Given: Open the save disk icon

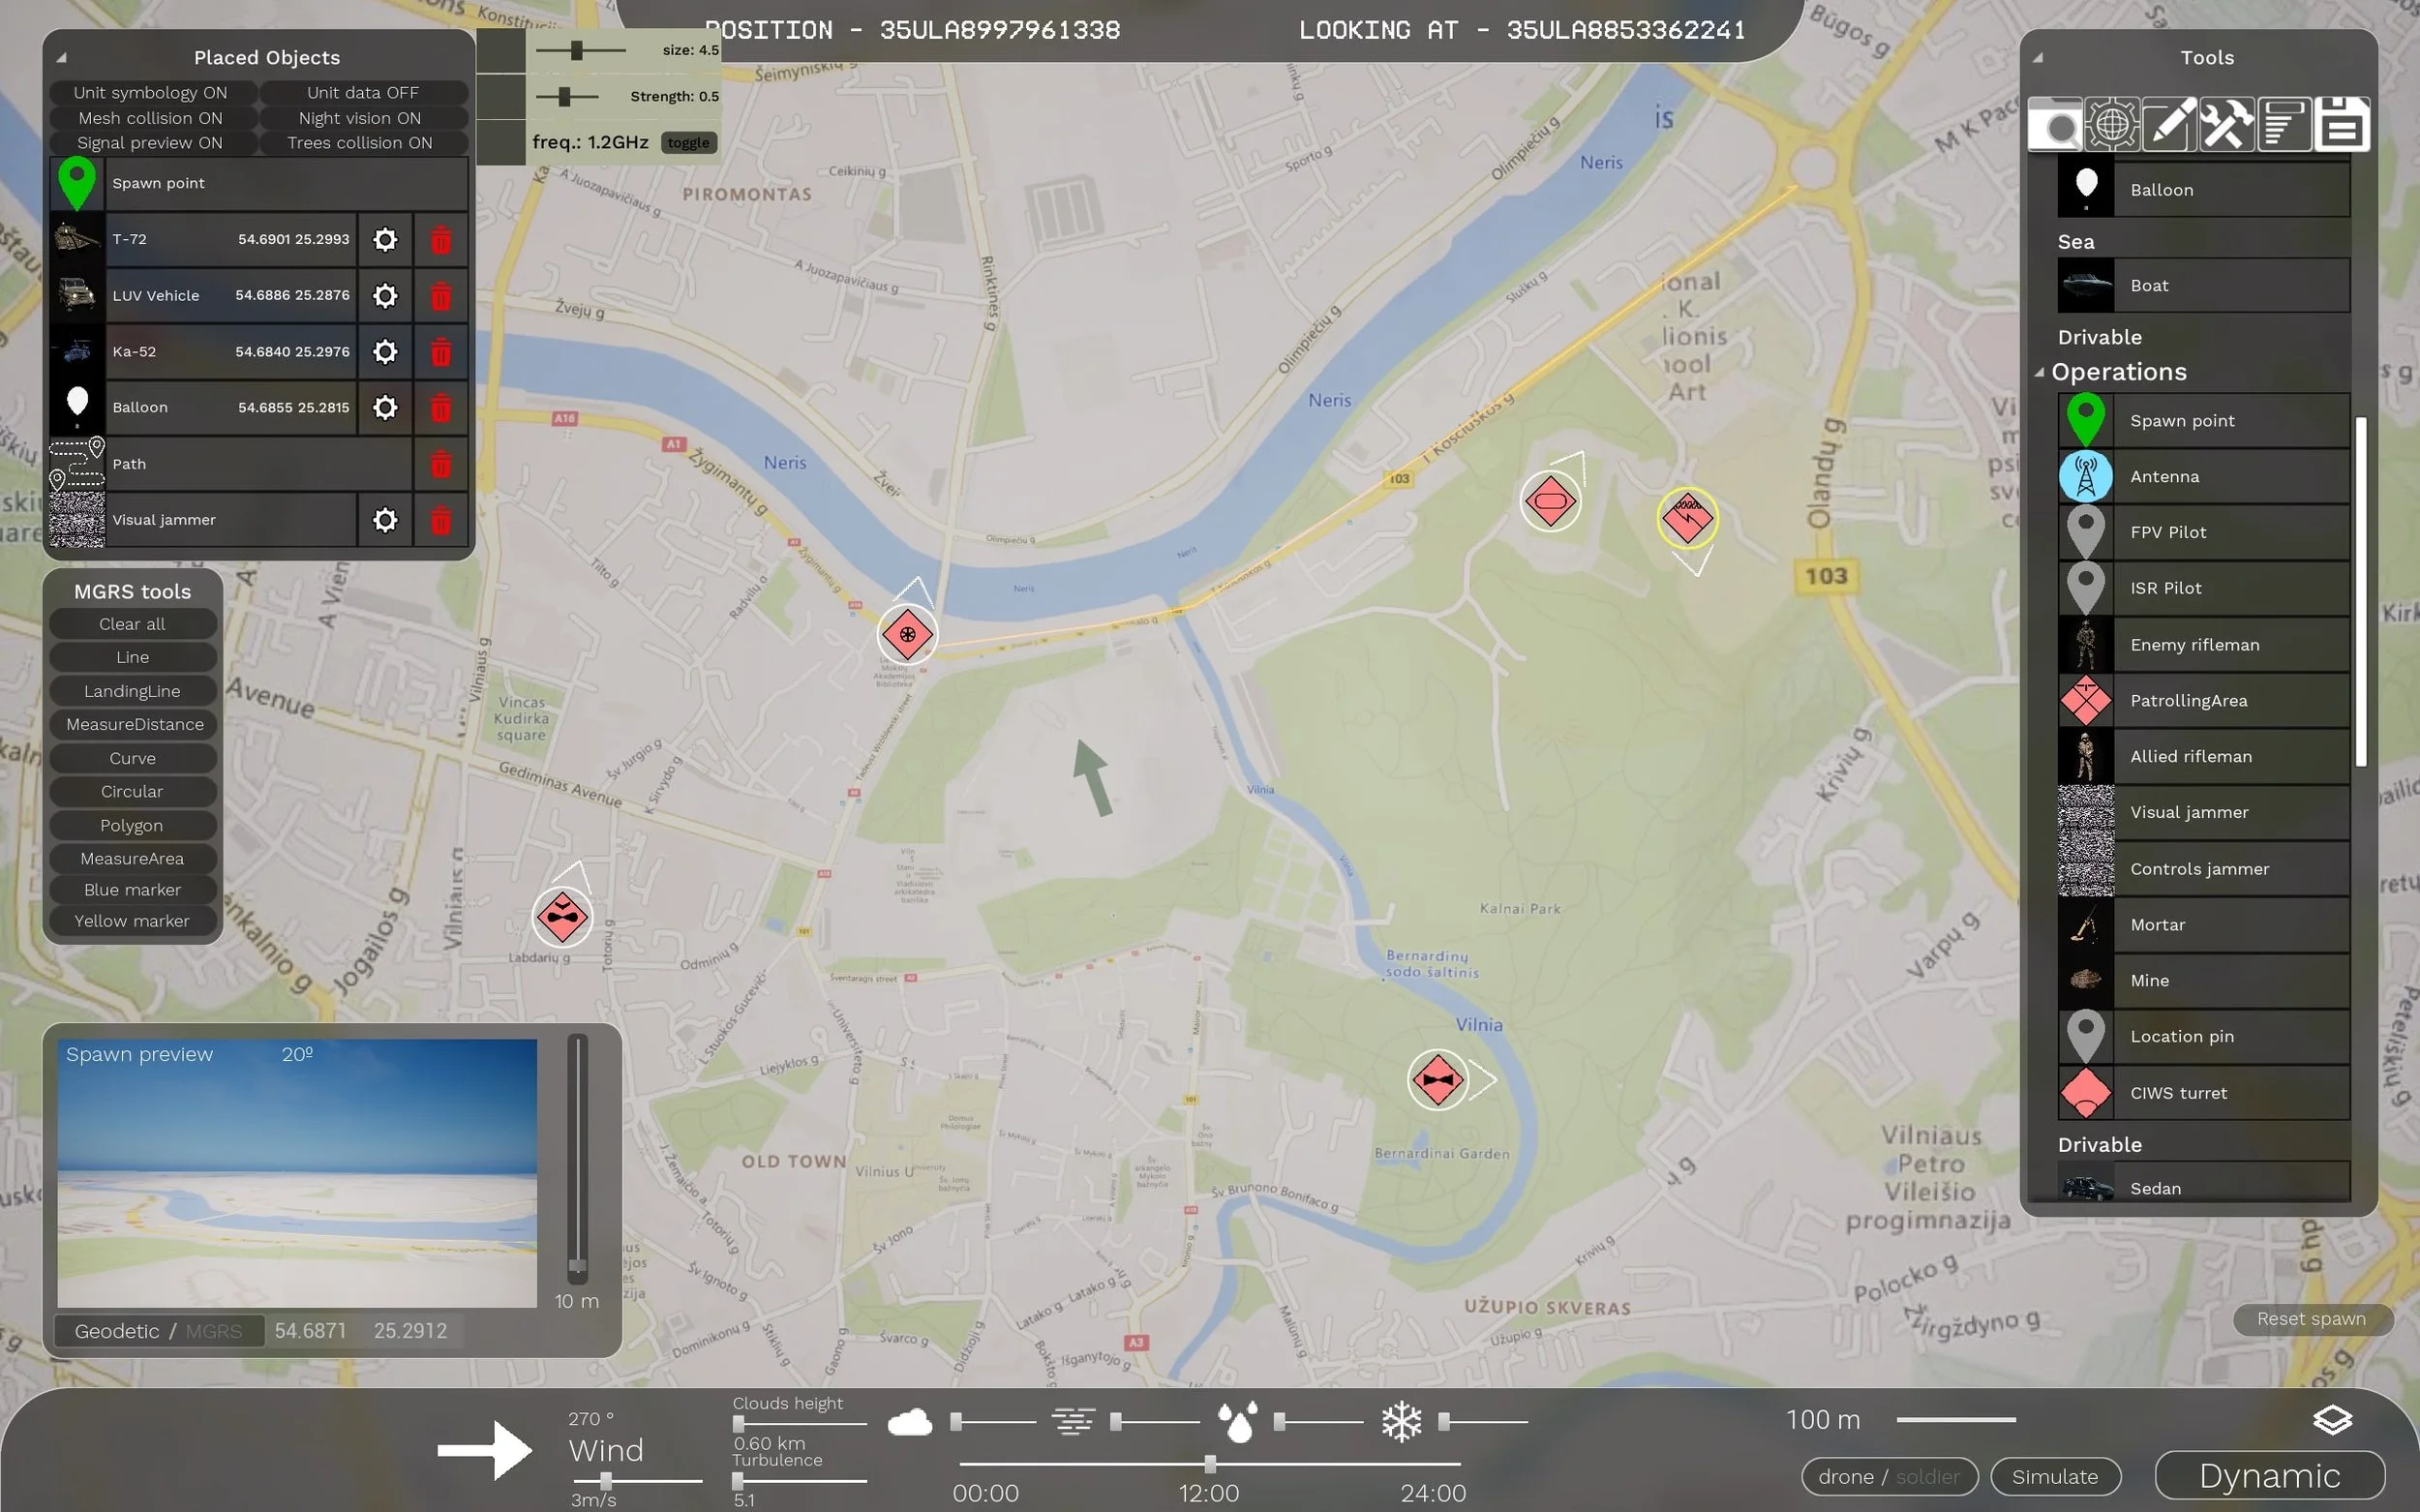Looking at the screenshot, I should pyautogui.click(x=2341, y=125).
